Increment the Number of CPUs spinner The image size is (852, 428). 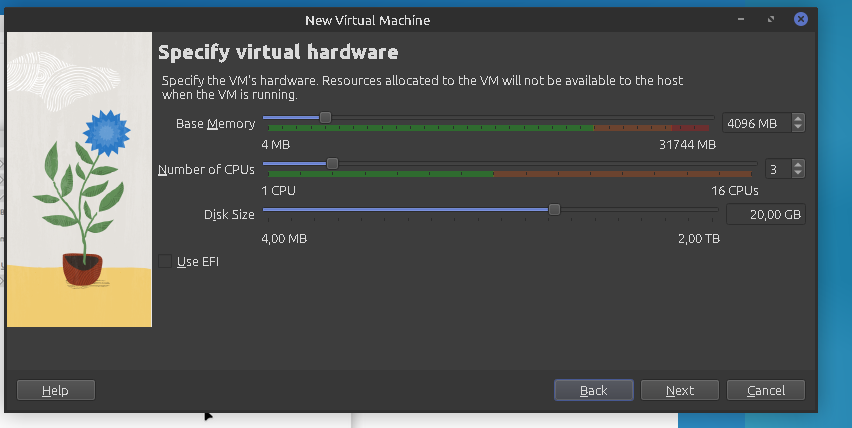[797, 164]
